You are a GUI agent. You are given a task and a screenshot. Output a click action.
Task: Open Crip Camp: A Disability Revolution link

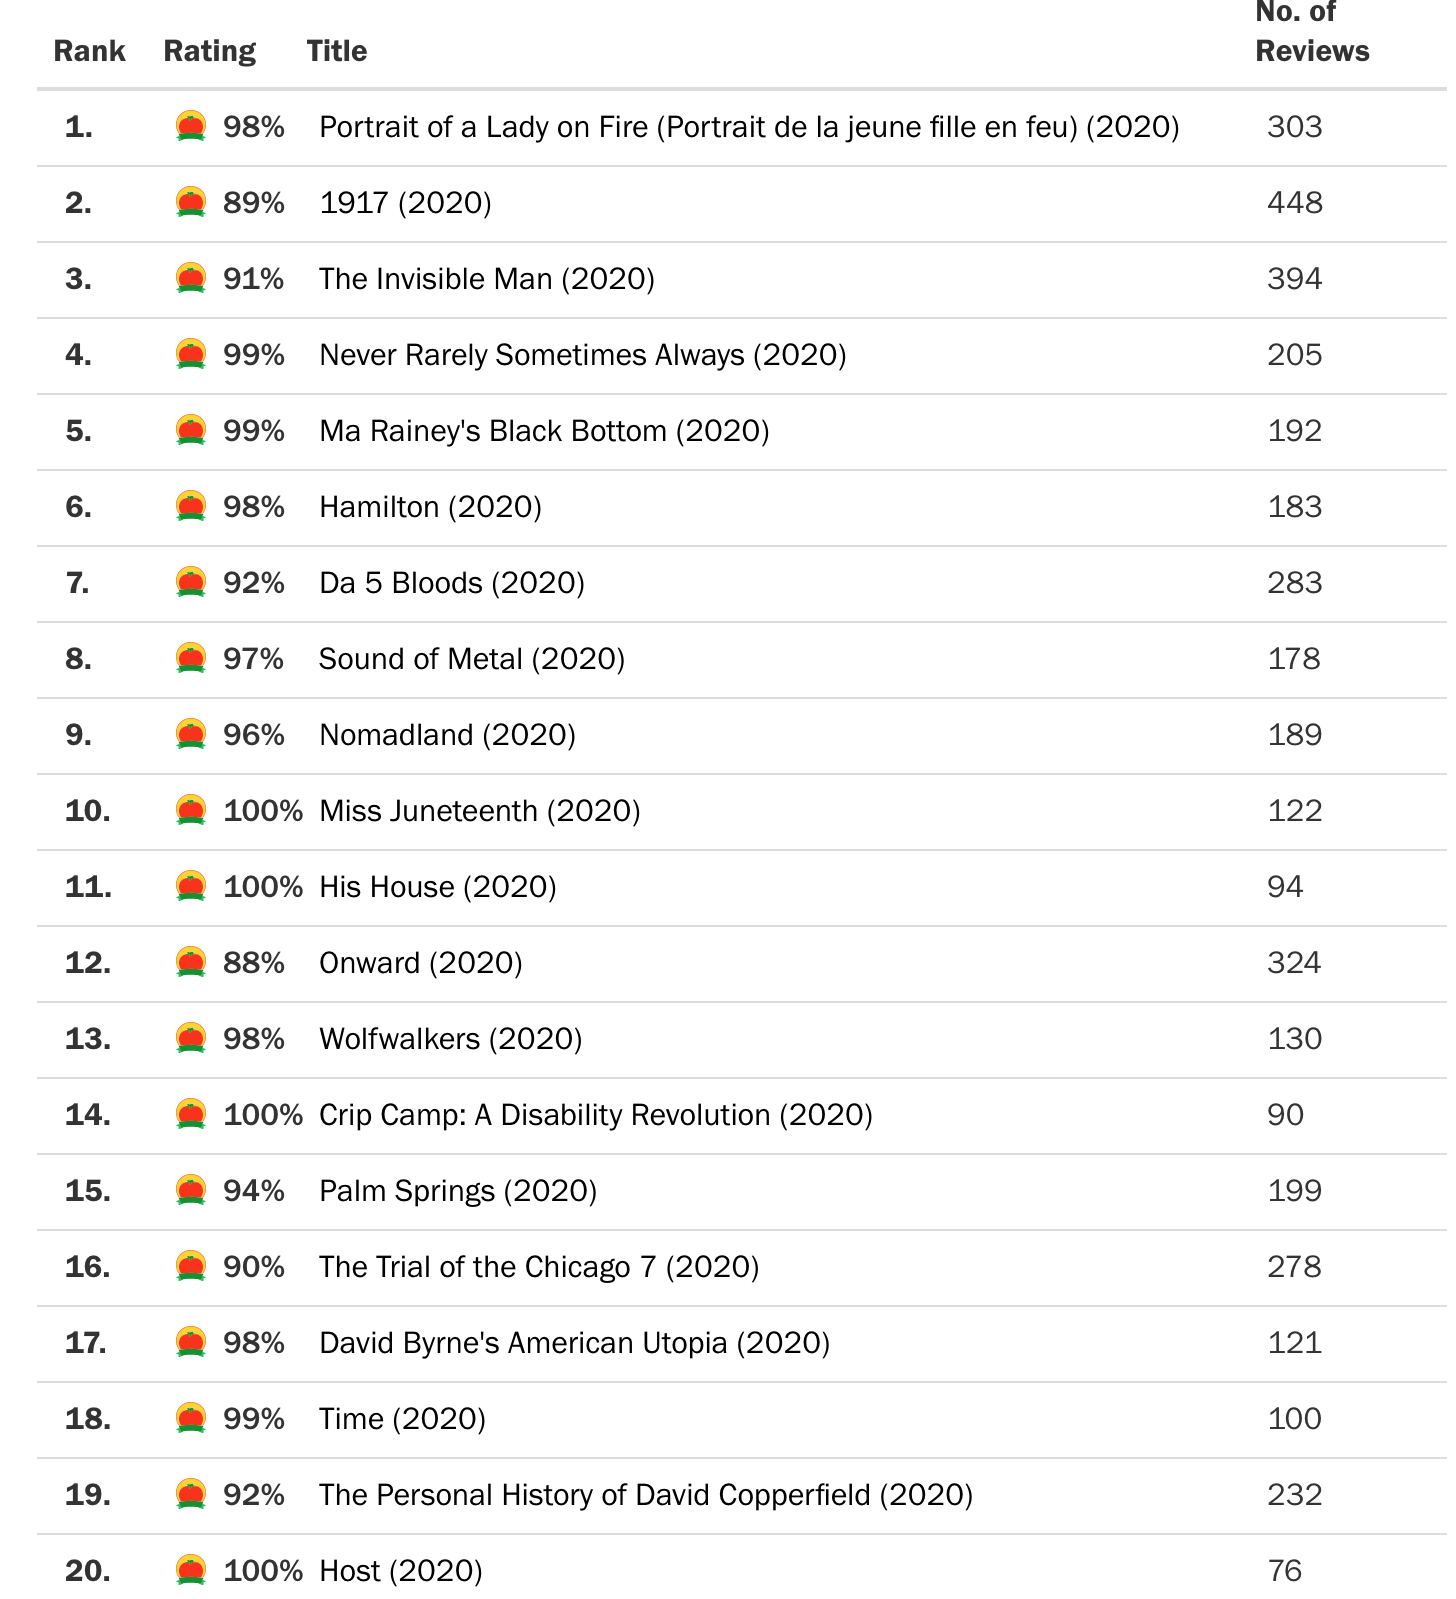coord(595,1115)
